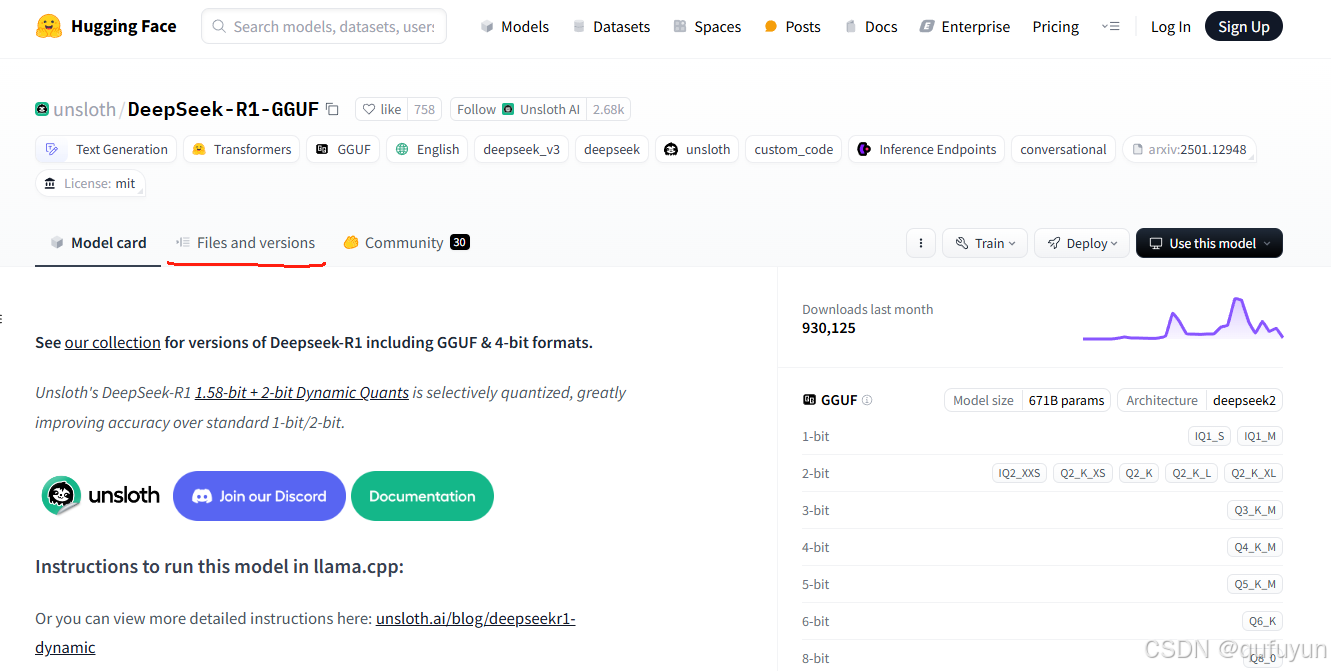Image resolution: width=1331 pixels, height=671 pixels.
Task: Click the unsloth organization avatar beside the title
Action: [42, 109]
